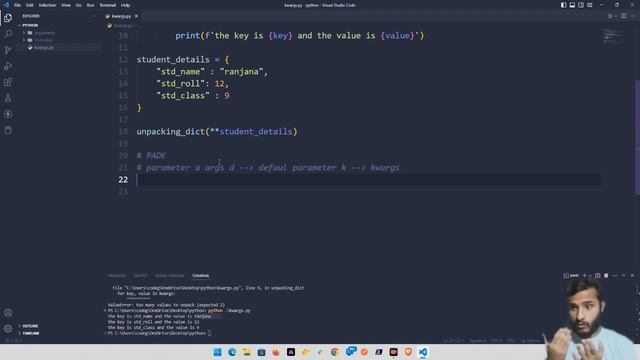Switch to the DEBUG CONSOLE panel tab
The height and width of the screenshot is (360, 640).
(169, 276)
